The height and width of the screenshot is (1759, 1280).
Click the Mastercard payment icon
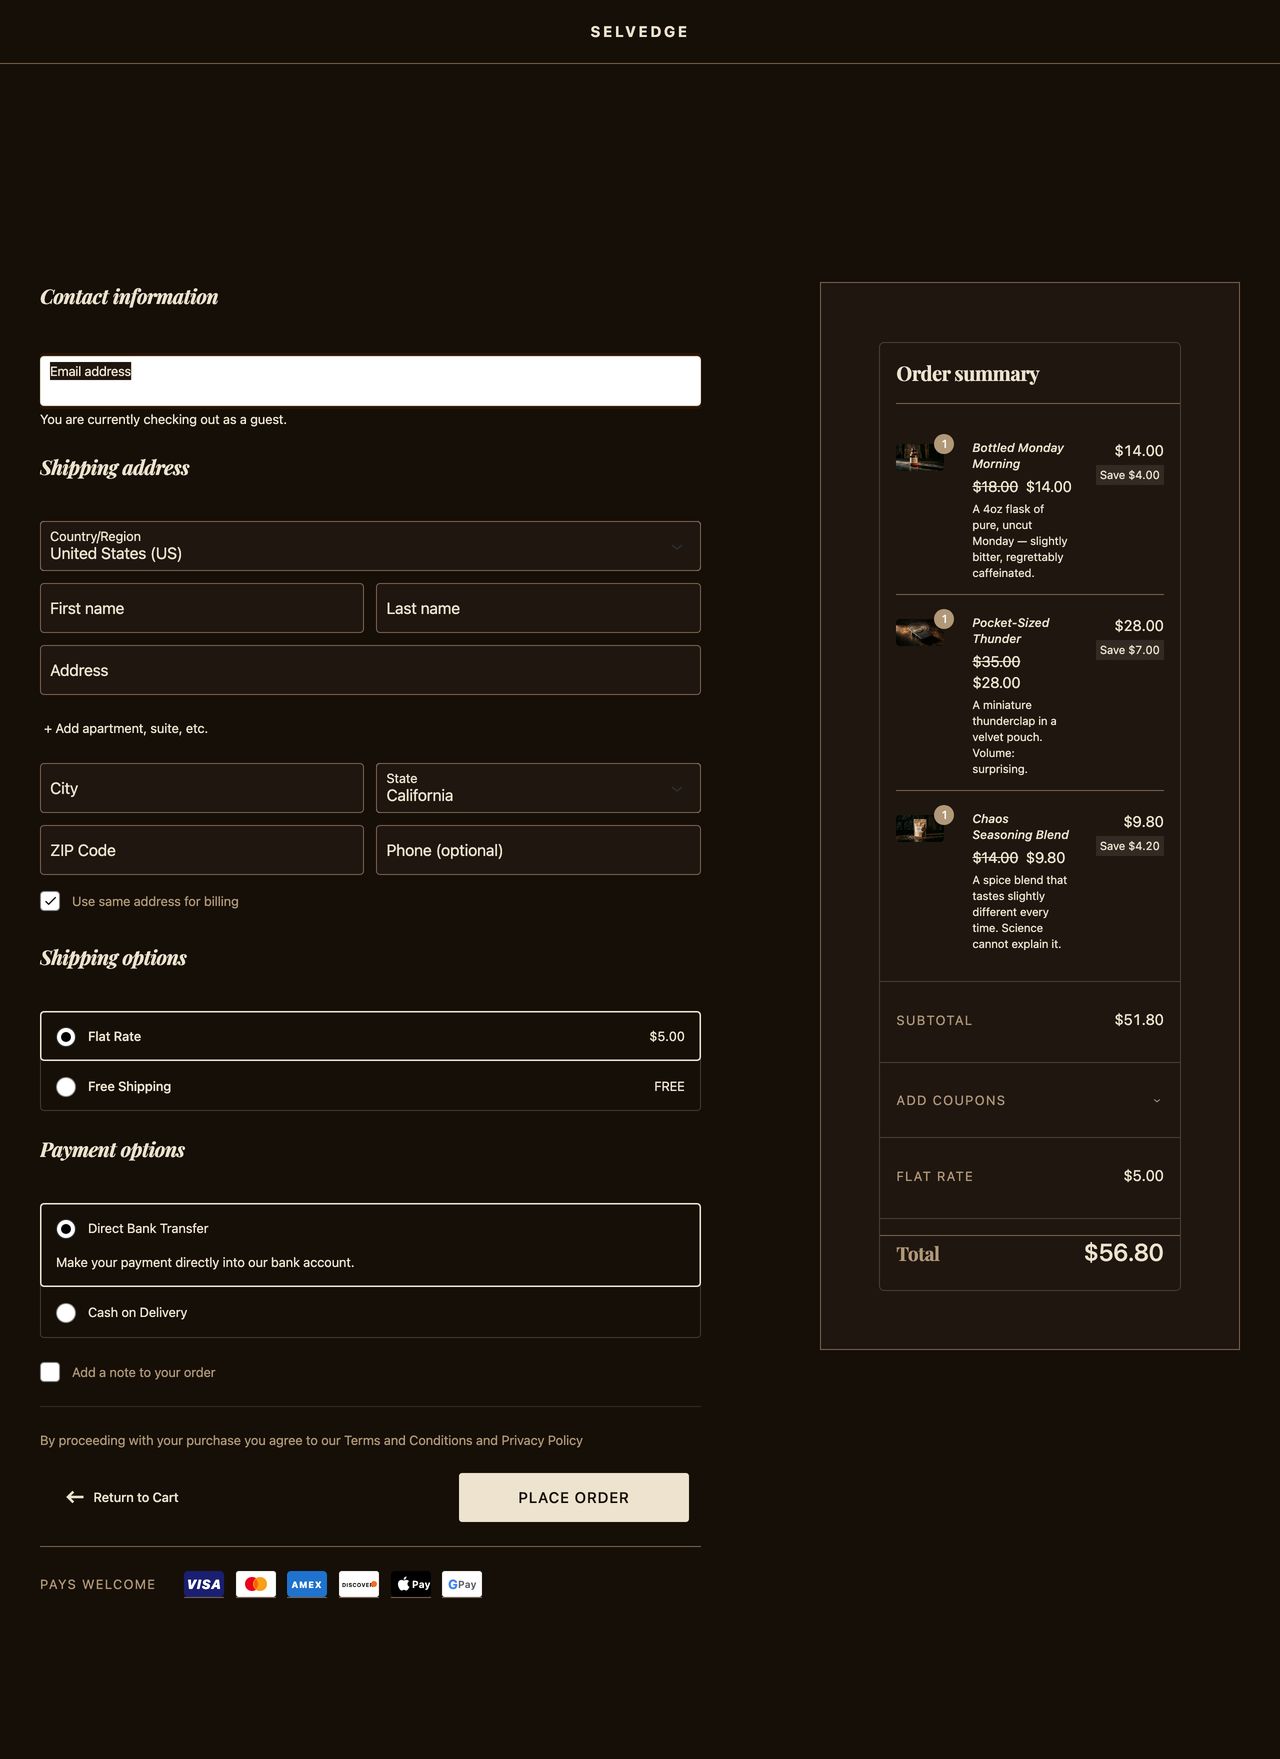click(256, 1584)
